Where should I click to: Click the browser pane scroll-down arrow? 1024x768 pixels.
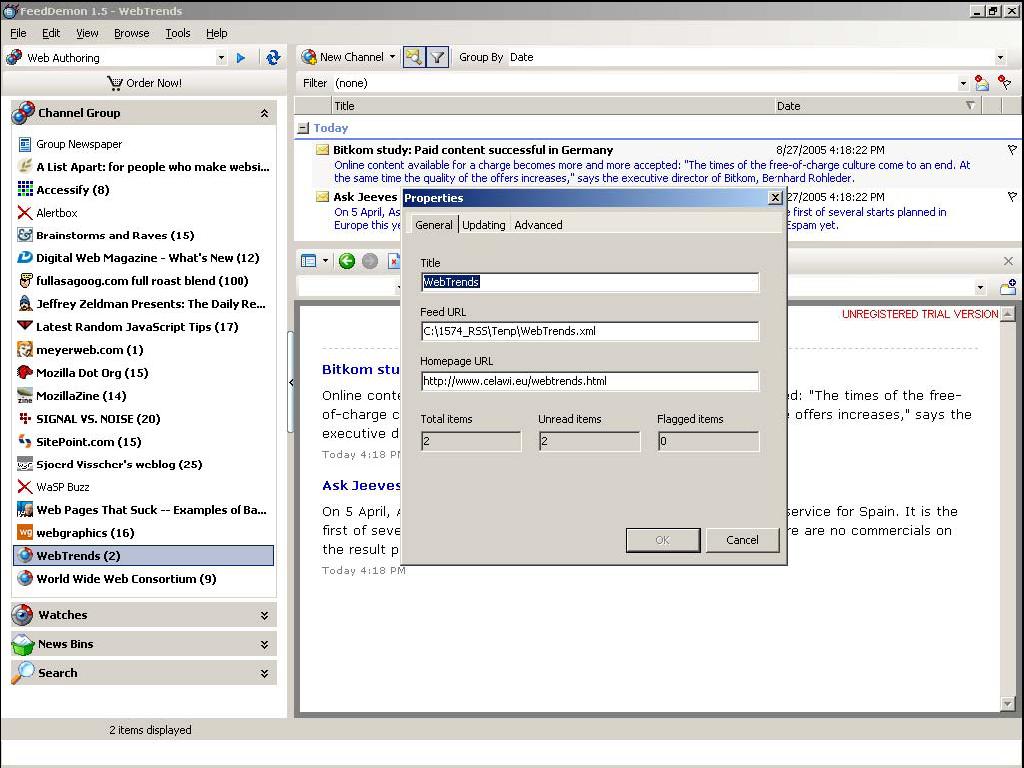[x=1008, y=703]
